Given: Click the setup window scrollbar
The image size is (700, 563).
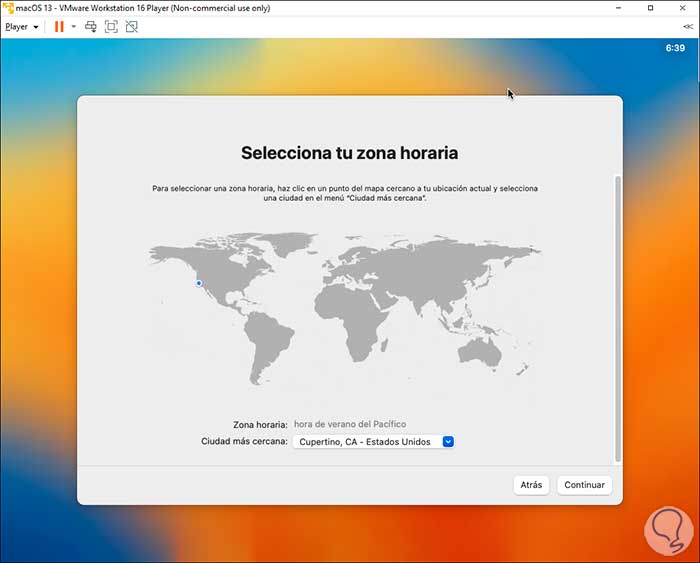Looking at the screenshot, I should point(618,318).
